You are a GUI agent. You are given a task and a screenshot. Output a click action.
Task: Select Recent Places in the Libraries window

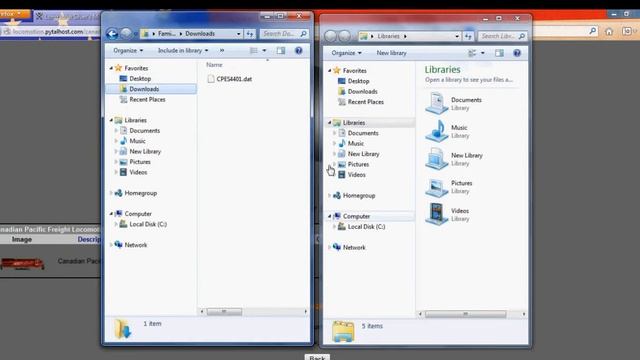[x=365, y=102]
